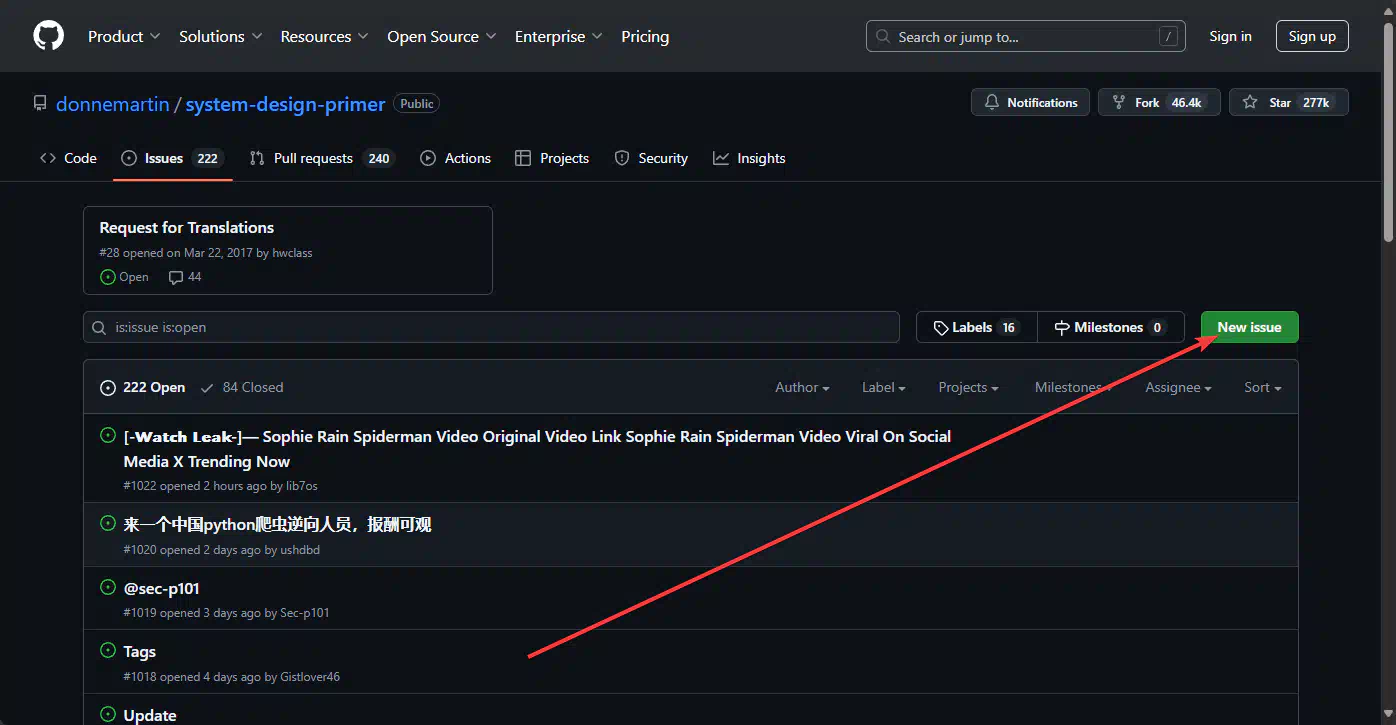This screenshot has width=1396, height=725.
Task: Click open-status icon of Tags issue
Action: [108, 650]
